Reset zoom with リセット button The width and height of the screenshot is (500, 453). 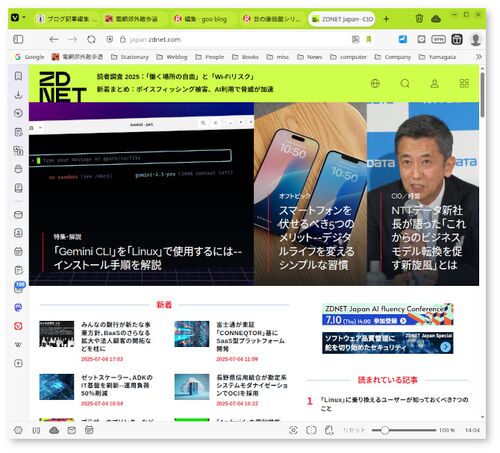(354, 430)
